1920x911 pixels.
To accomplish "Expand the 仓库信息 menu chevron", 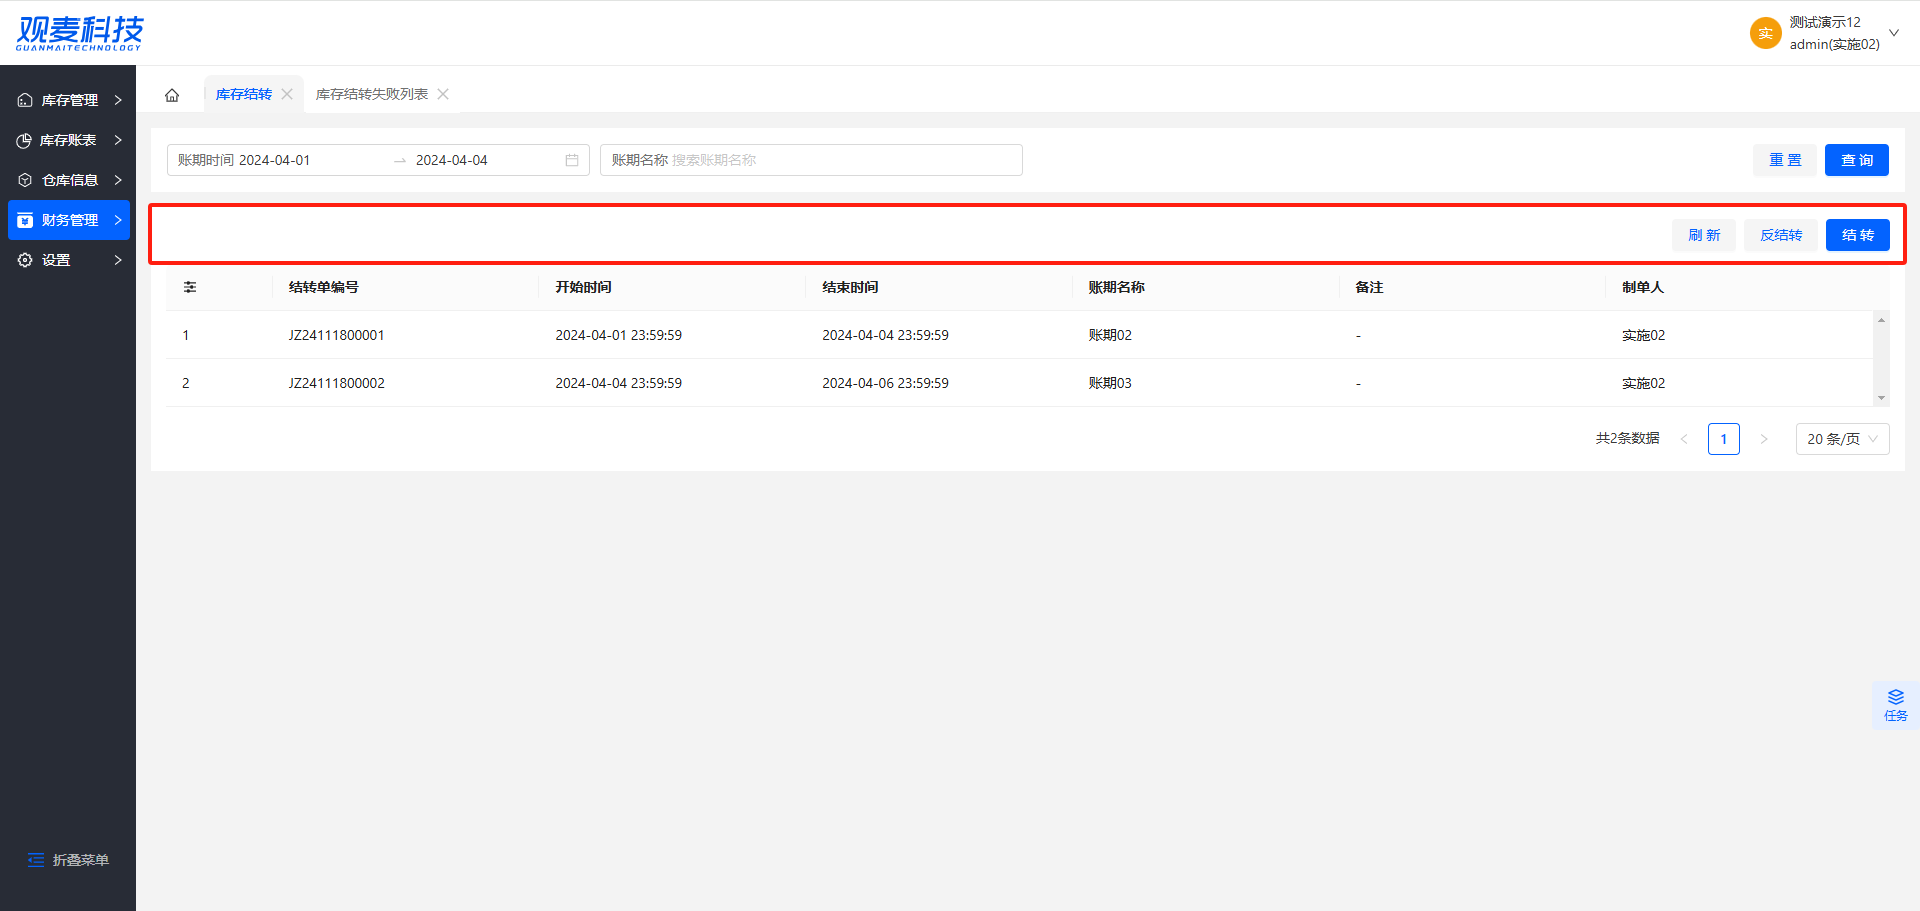I will tap(118, 180).
